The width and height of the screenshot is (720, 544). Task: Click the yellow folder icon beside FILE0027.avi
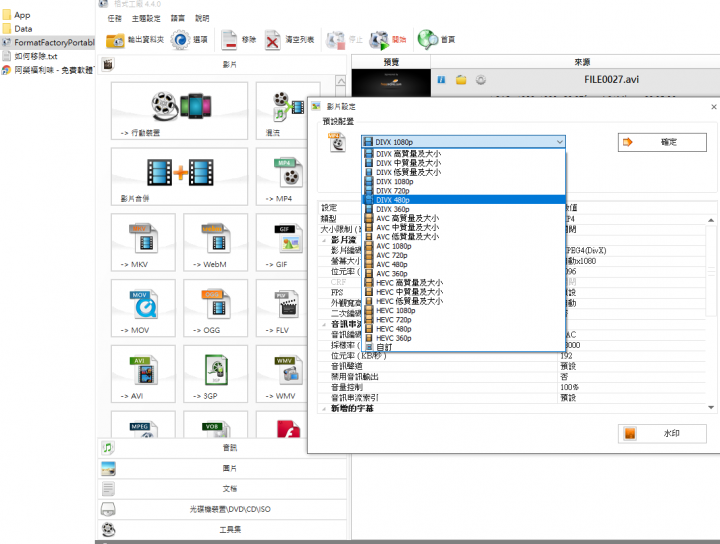tap(461, 80)
